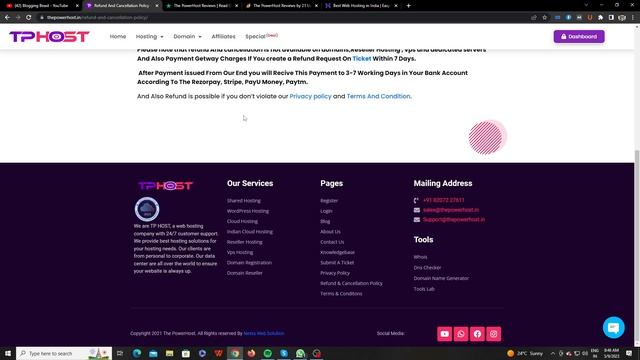Open Refund & Cancellation Policy footer link
This screenshot has height=360, width=640.
(351, 283)
